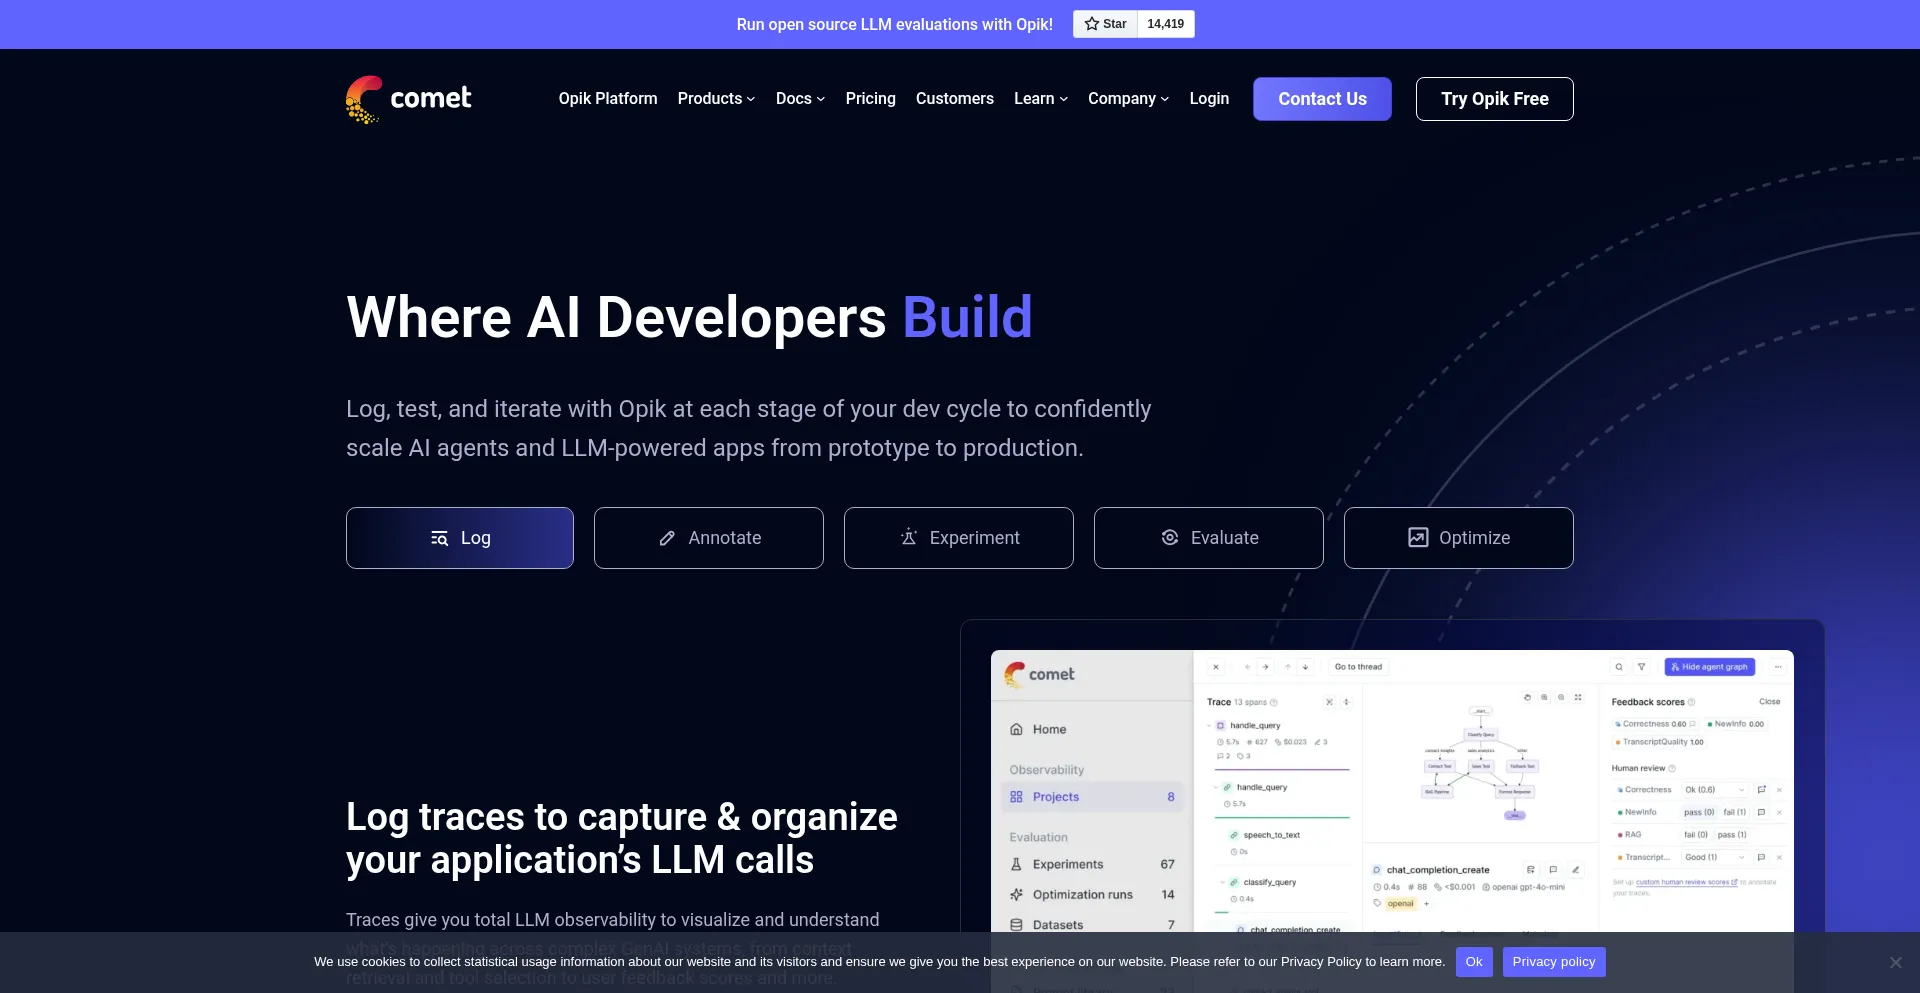Open the Learn dropdown menu

(x=1040, y=99)
